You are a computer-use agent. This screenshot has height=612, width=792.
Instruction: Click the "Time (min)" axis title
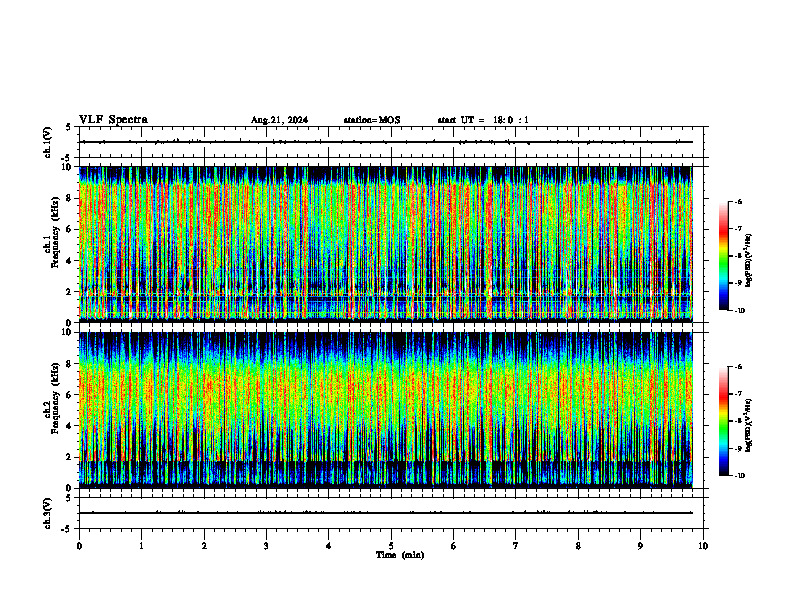(400, 555)
